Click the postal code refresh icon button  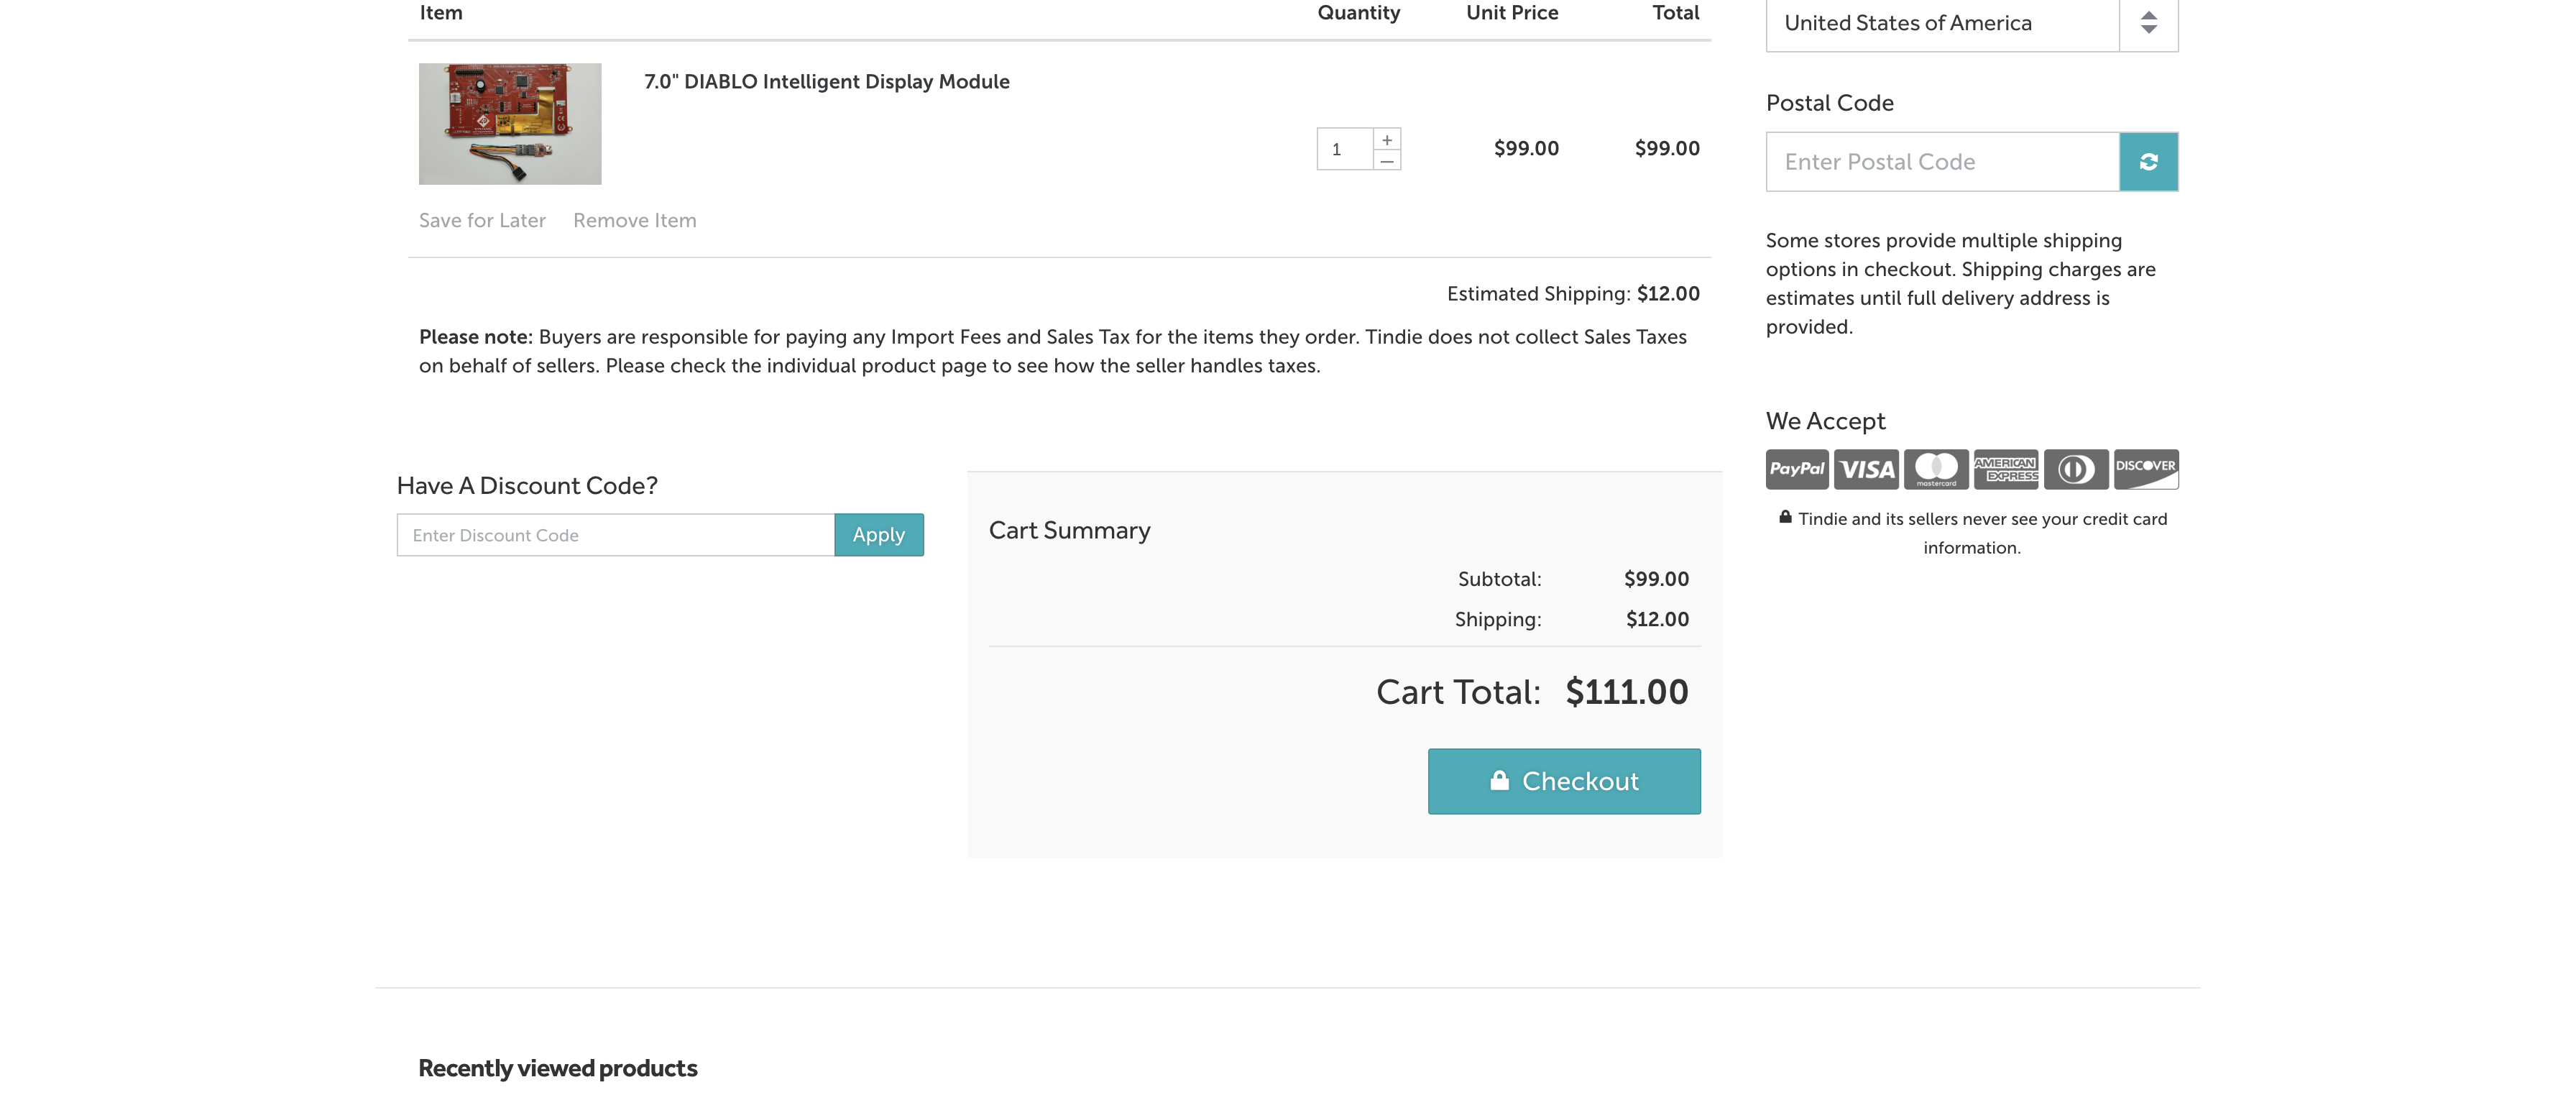click(2148, 162)
